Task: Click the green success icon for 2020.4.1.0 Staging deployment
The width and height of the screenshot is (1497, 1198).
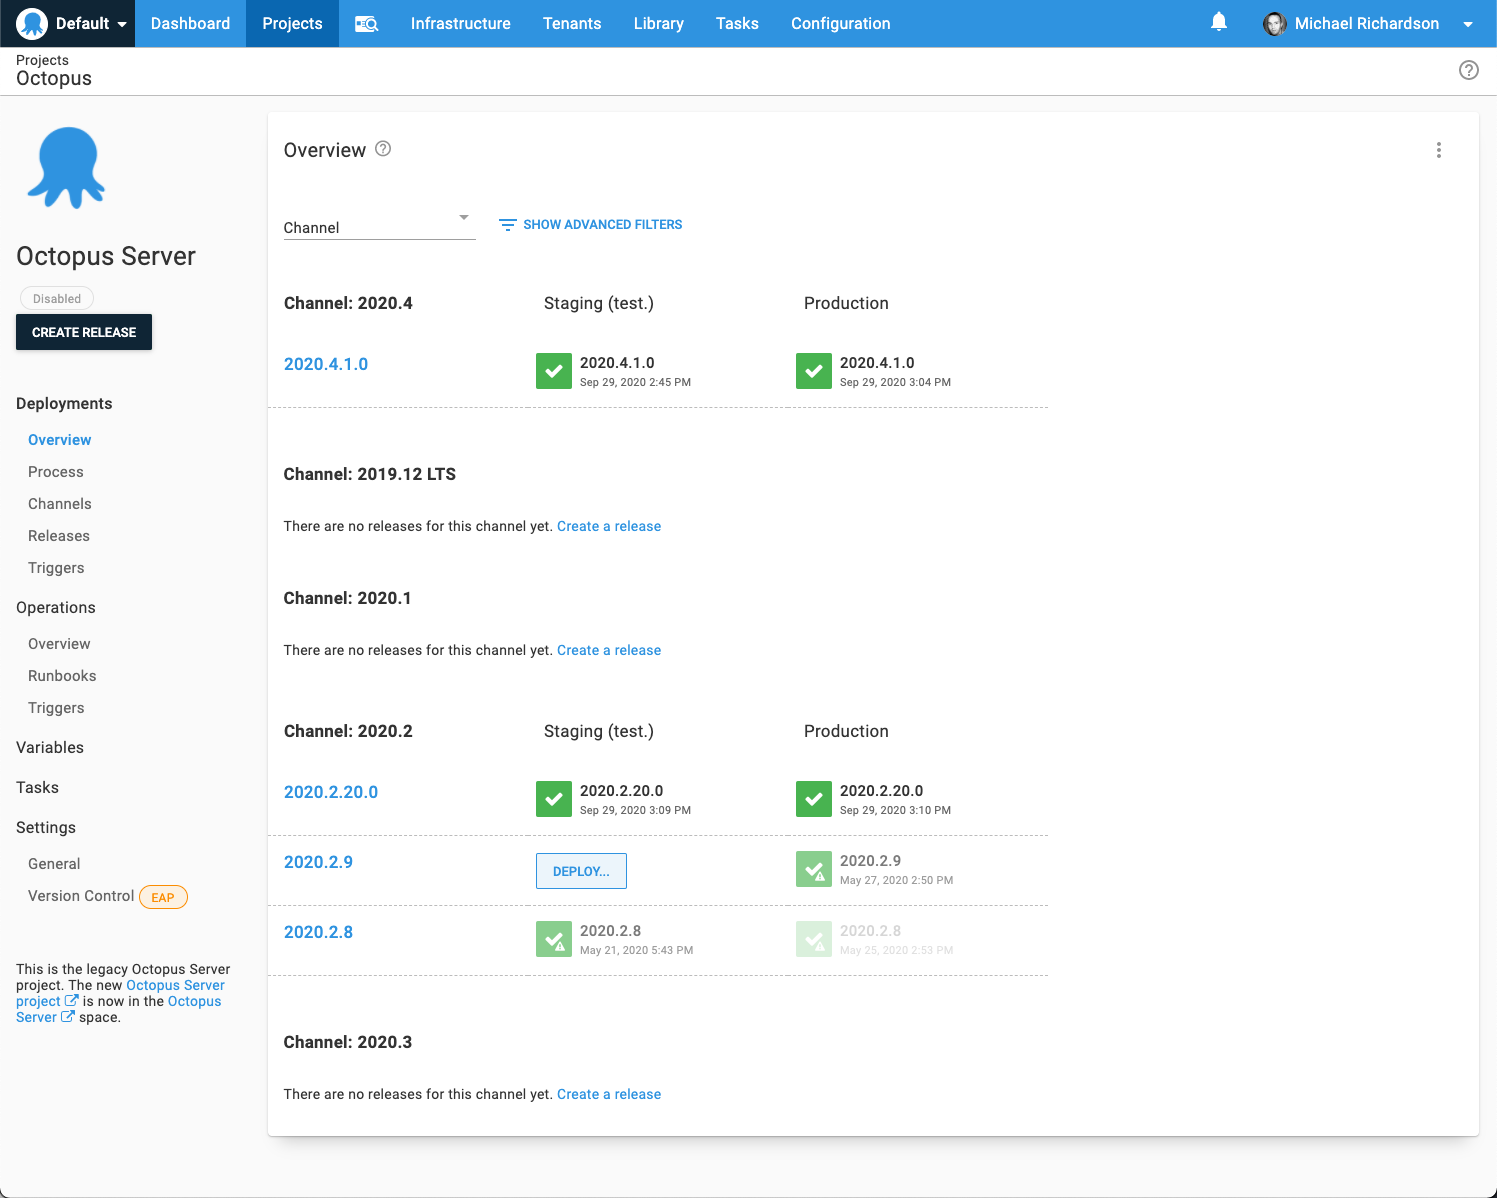Action: (x=554, y=371)
